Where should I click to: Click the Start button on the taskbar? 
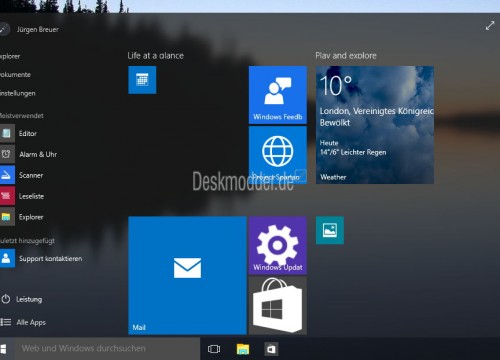(4, 349)
